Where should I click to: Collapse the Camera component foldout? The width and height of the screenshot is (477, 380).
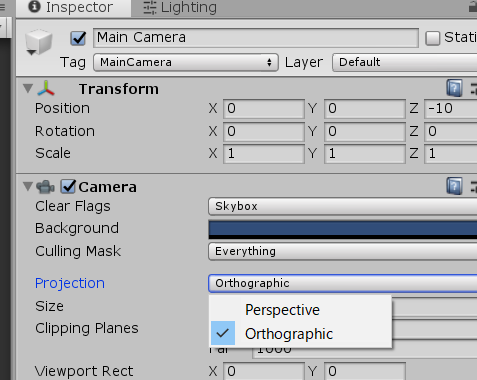(28, 186)
